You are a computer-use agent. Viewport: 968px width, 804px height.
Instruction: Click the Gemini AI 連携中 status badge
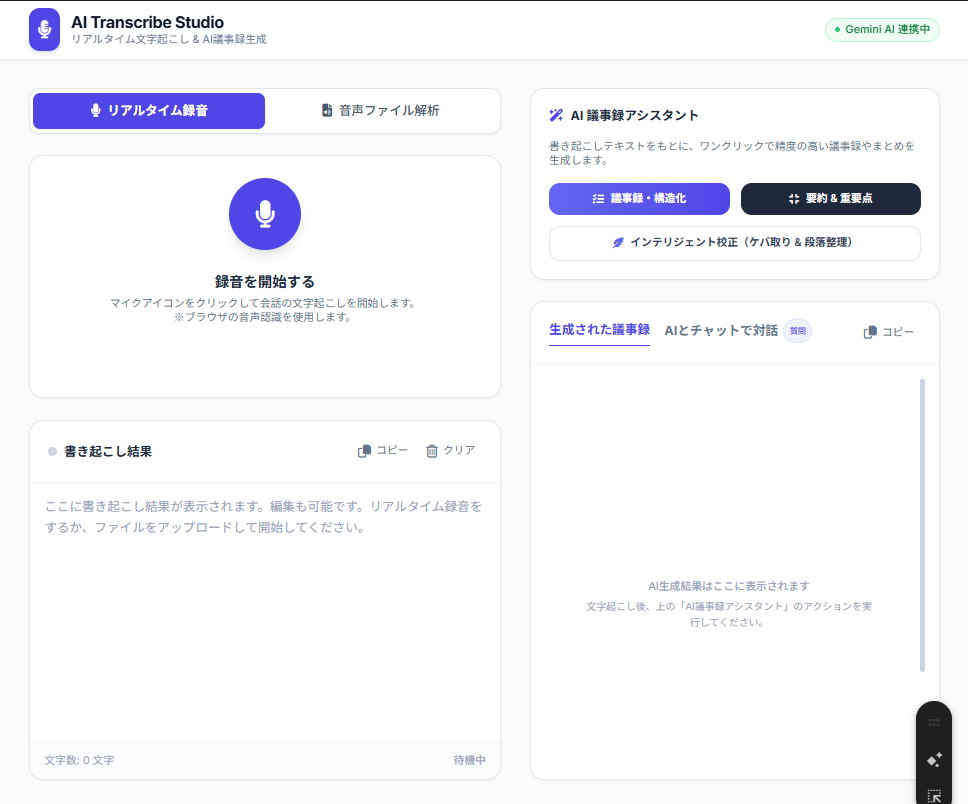882,30
